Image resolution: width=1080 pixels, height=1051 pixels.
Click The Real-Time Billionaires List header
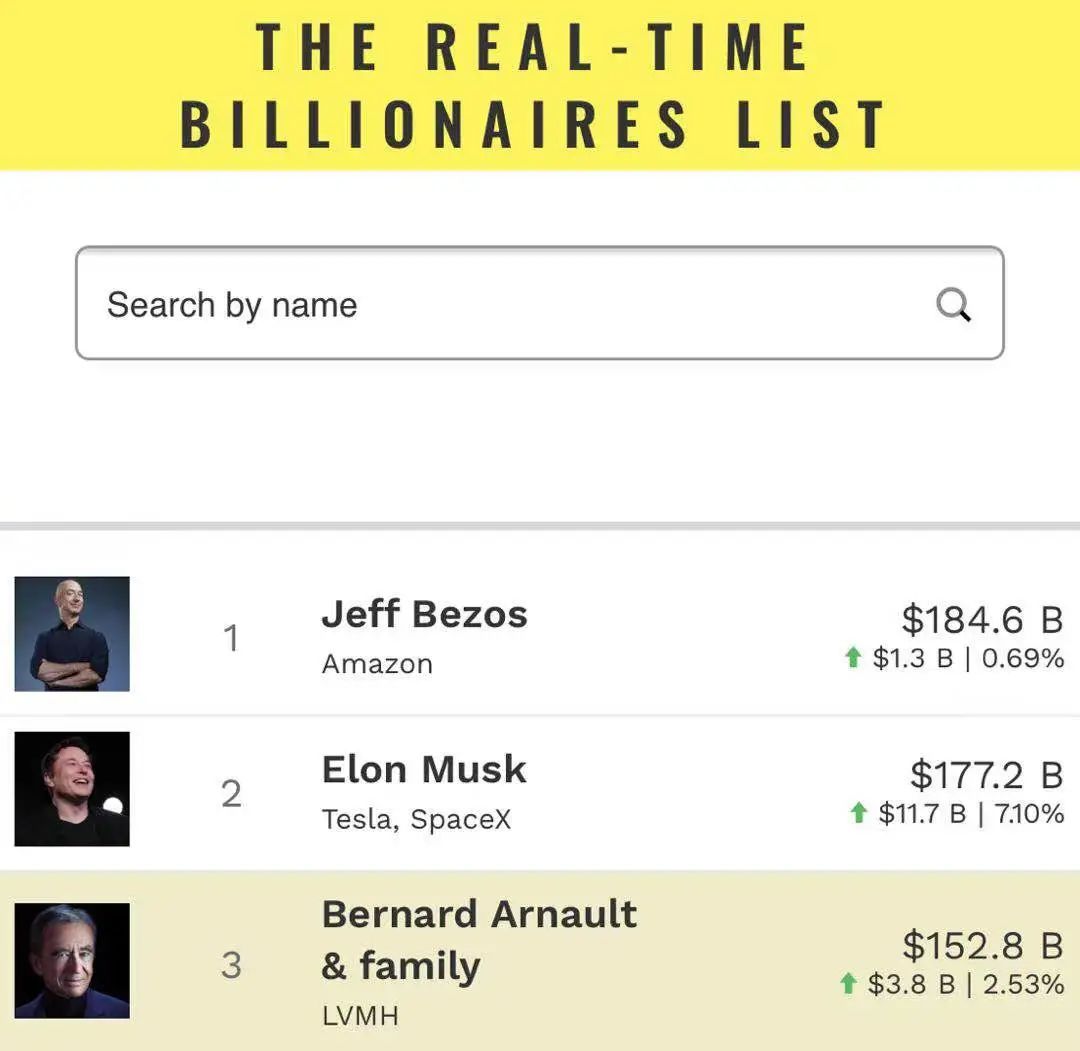[x=535, y=84]
